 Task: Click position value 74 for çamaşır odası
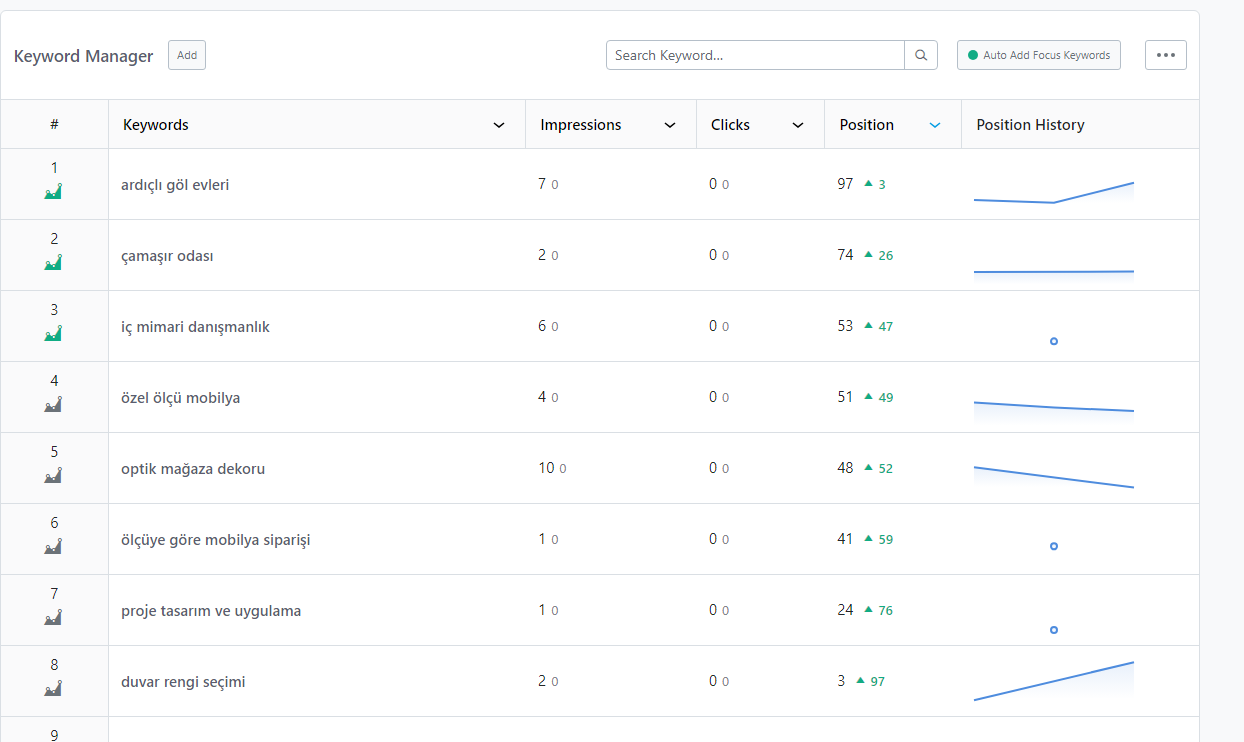[x=846, y=255]
